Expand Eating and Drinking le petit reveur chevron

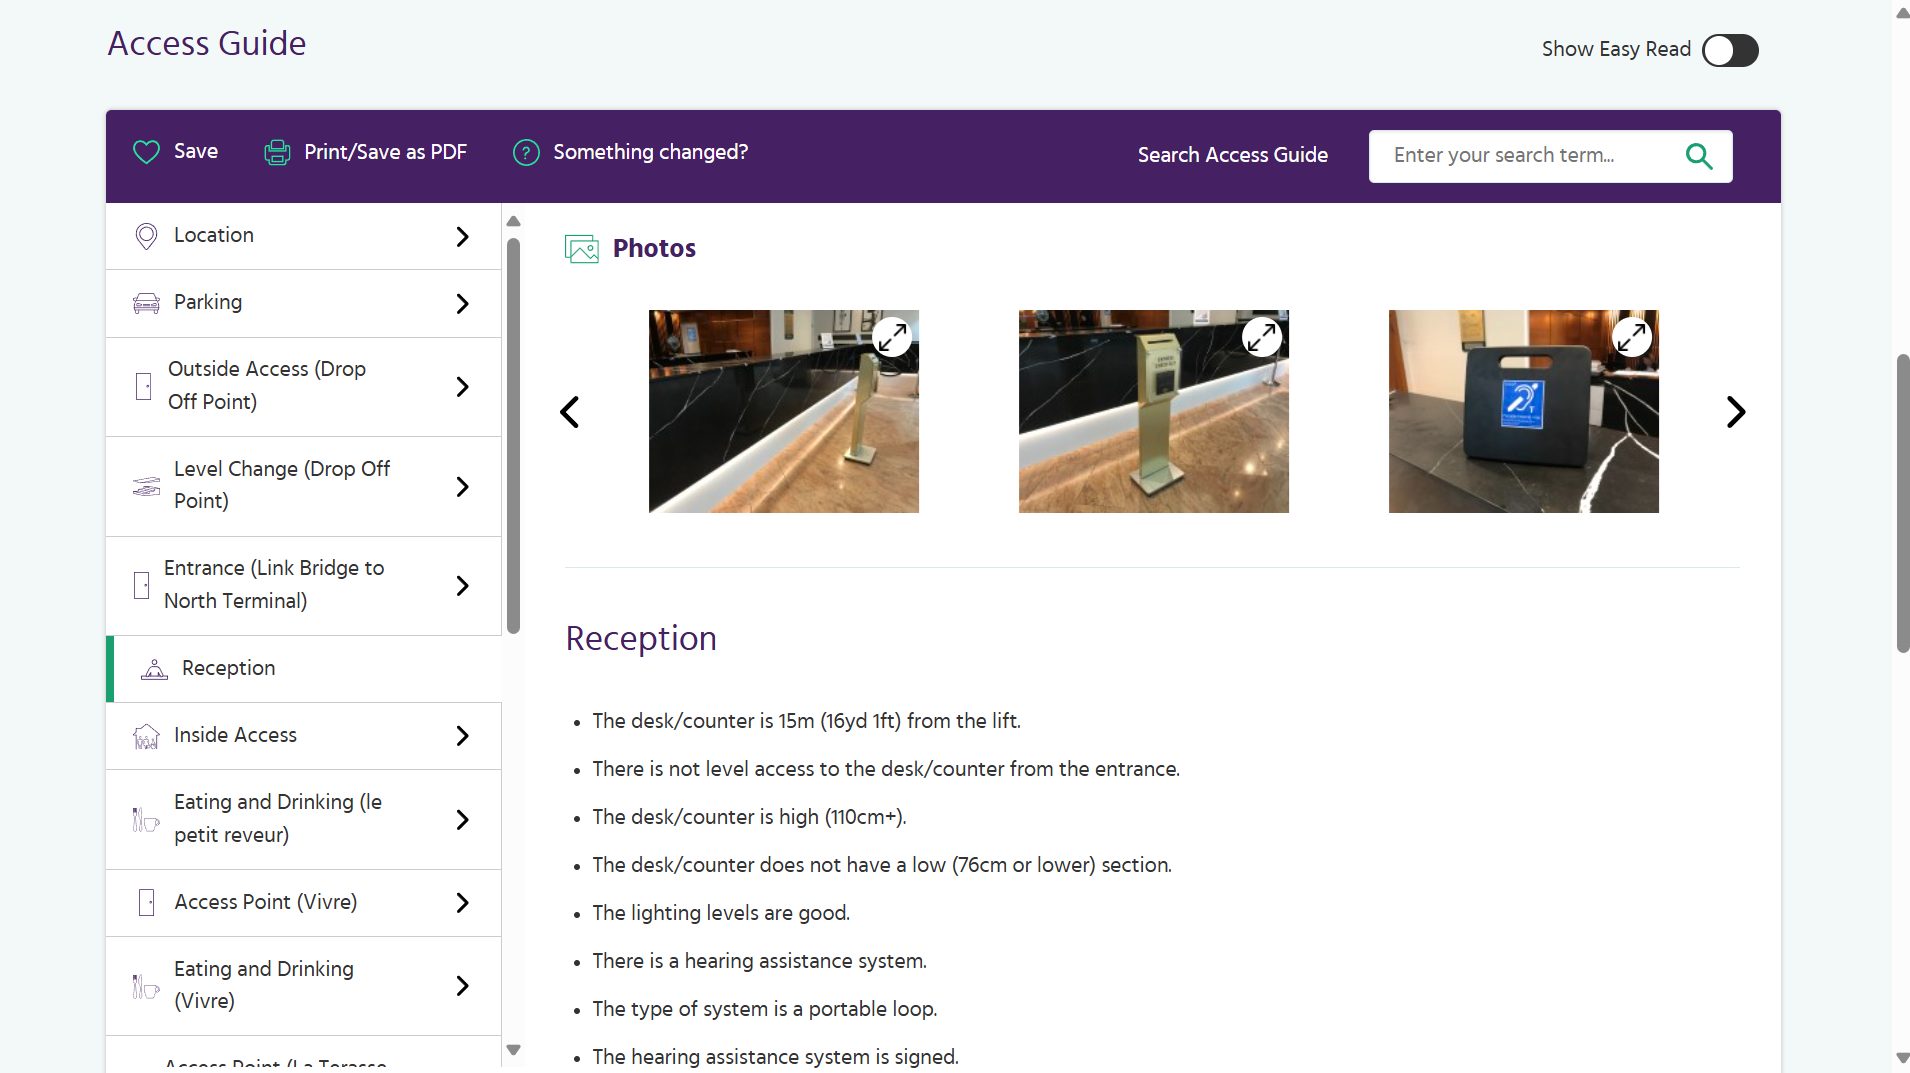(x=462, y=820)
